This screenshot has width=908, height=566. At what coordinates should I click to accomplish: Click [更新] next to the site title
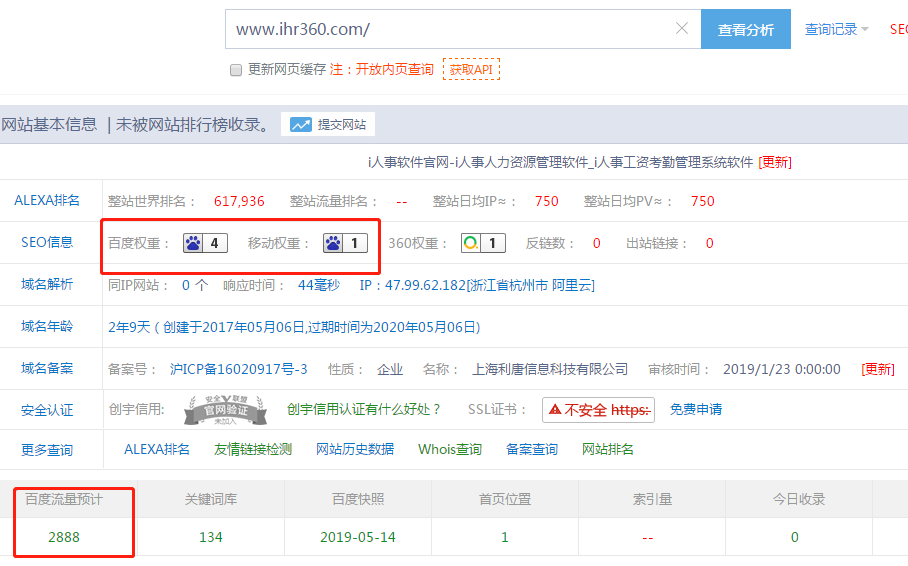click(775, 162)
